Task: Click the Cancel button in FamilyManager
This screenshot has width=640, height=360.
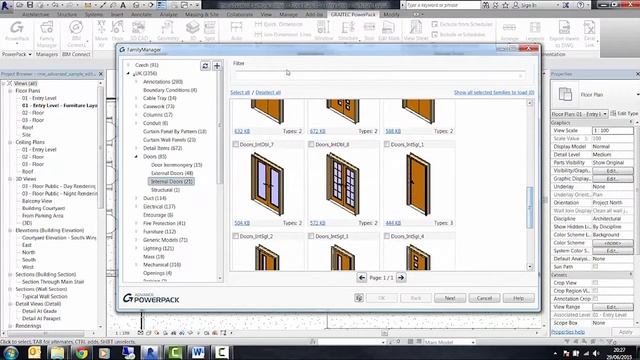Action: pyautogui.click(x=484, y=298)
